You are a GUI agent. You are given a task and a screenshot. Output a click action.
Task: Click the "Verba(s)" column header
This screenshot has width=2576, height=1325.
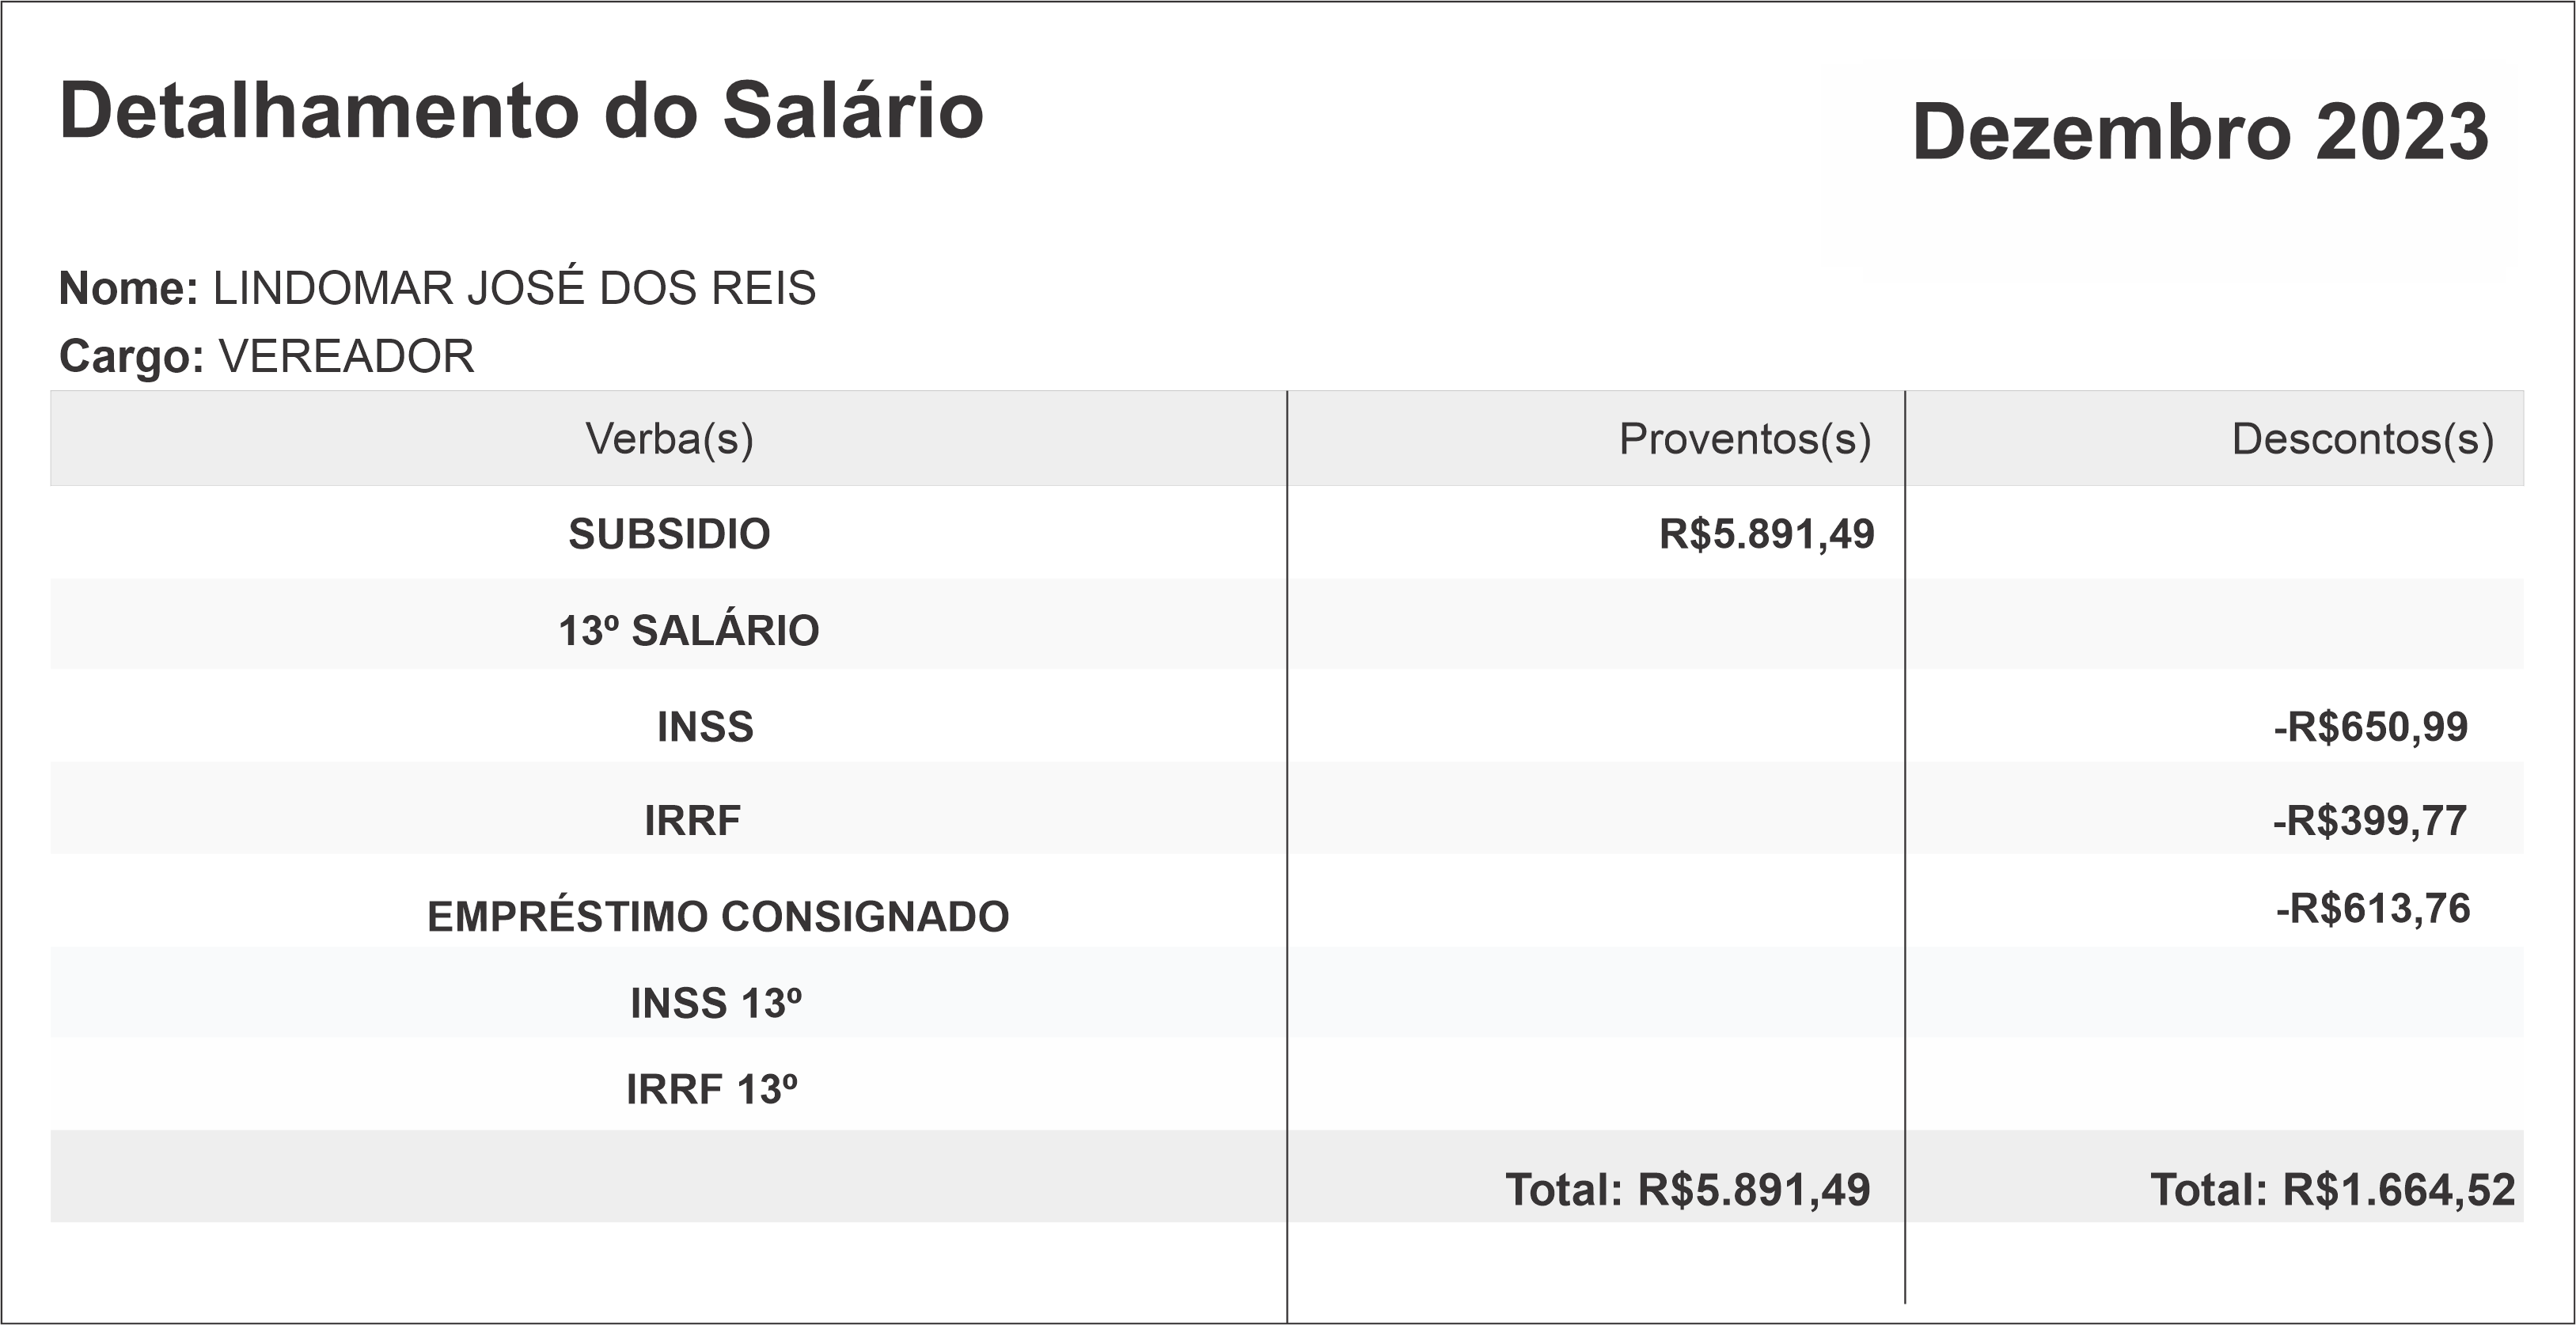(x=669, y=438)
